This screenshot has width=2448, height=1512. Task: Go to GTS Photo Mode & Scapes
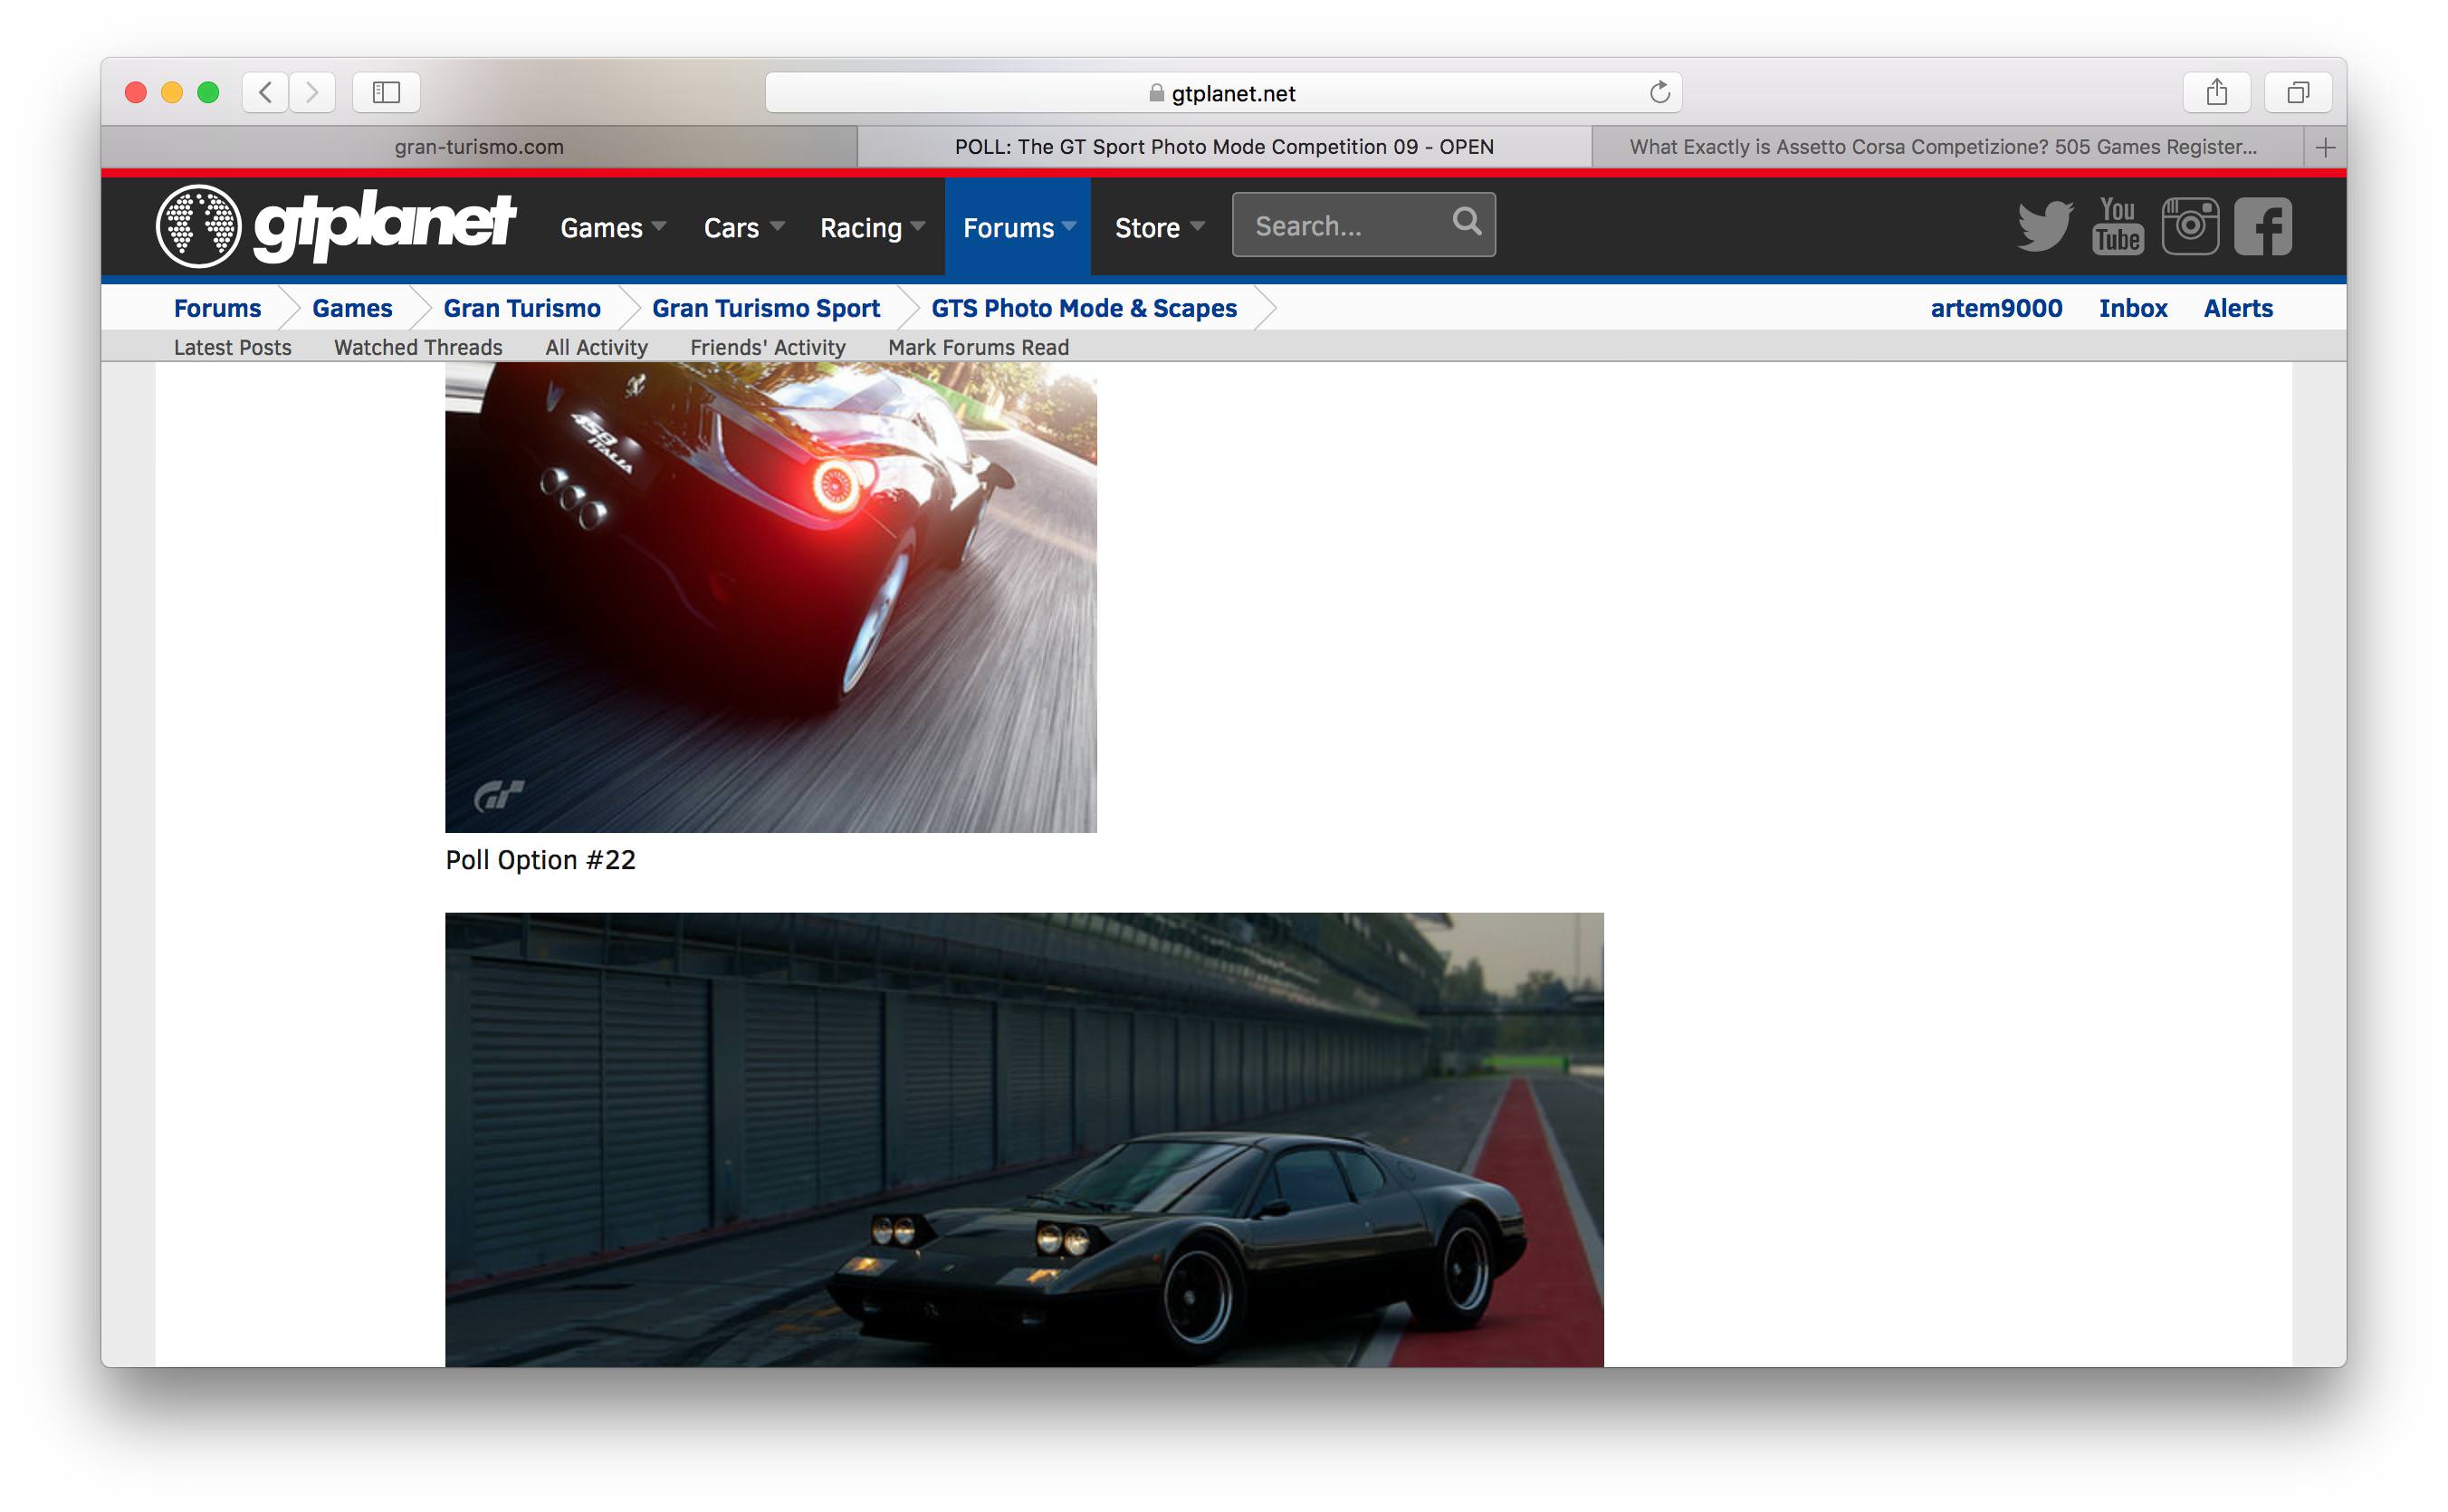[1084, 308]
